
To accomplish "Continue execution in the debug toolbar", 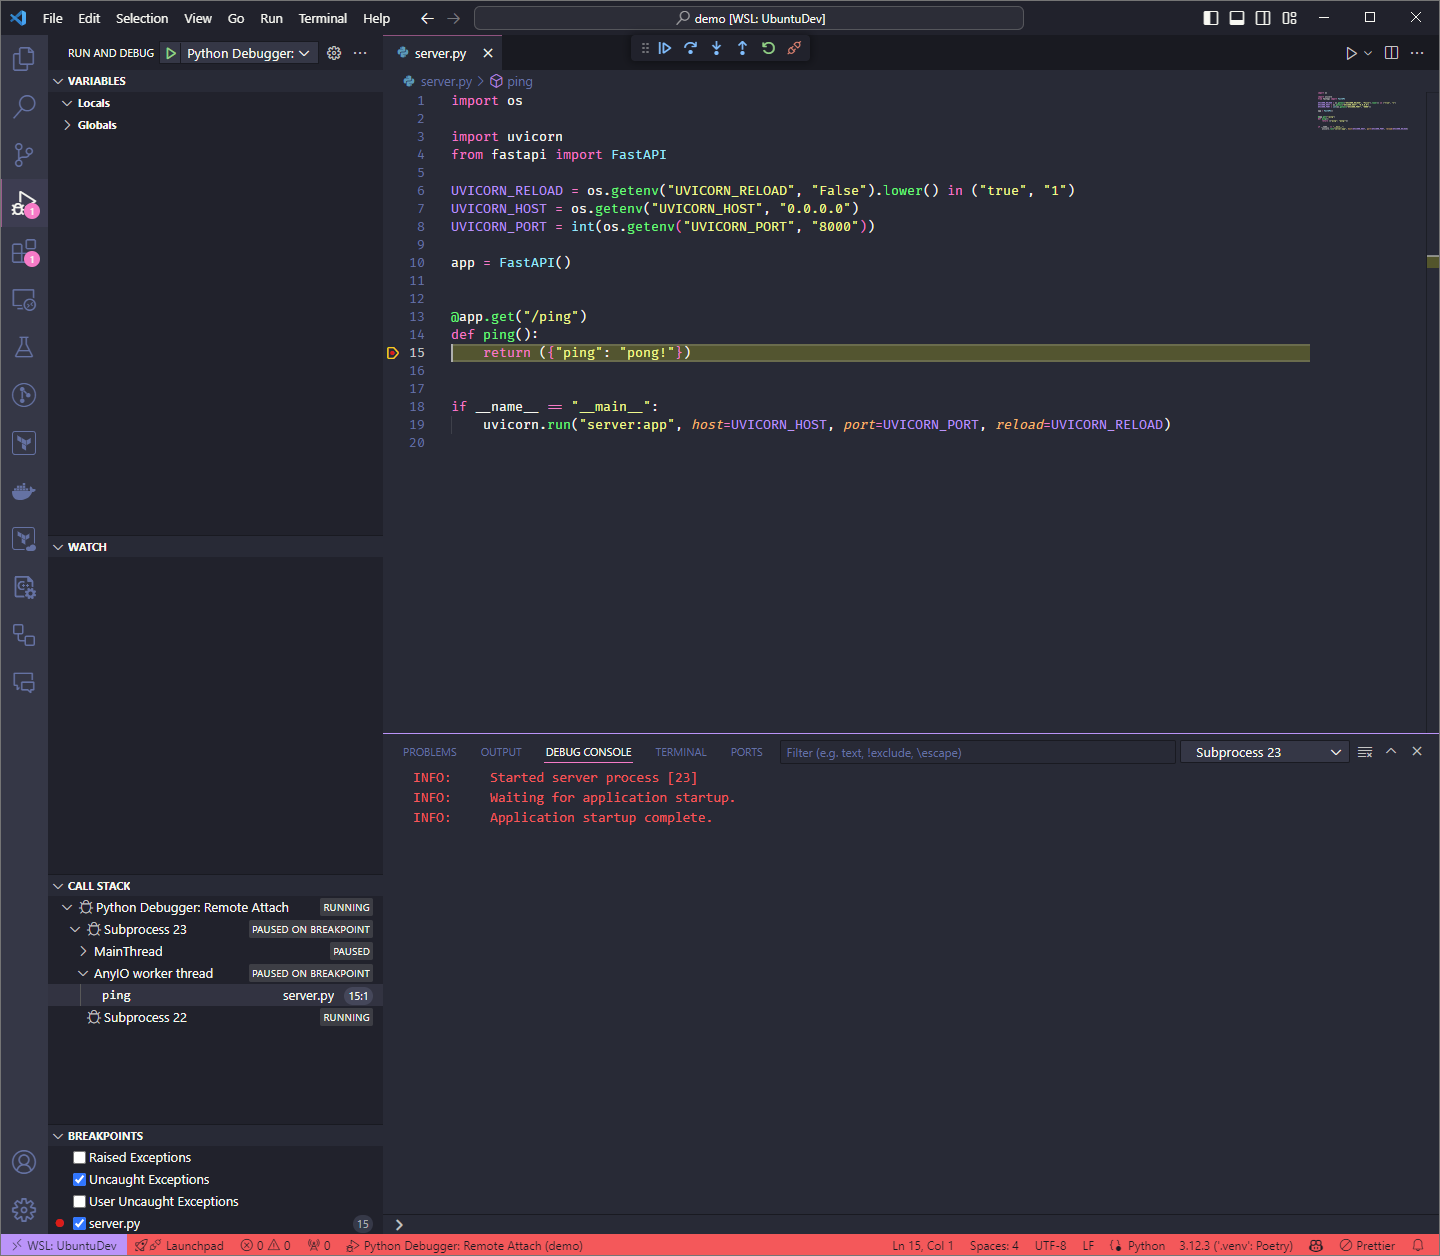I will click(665, 48).
